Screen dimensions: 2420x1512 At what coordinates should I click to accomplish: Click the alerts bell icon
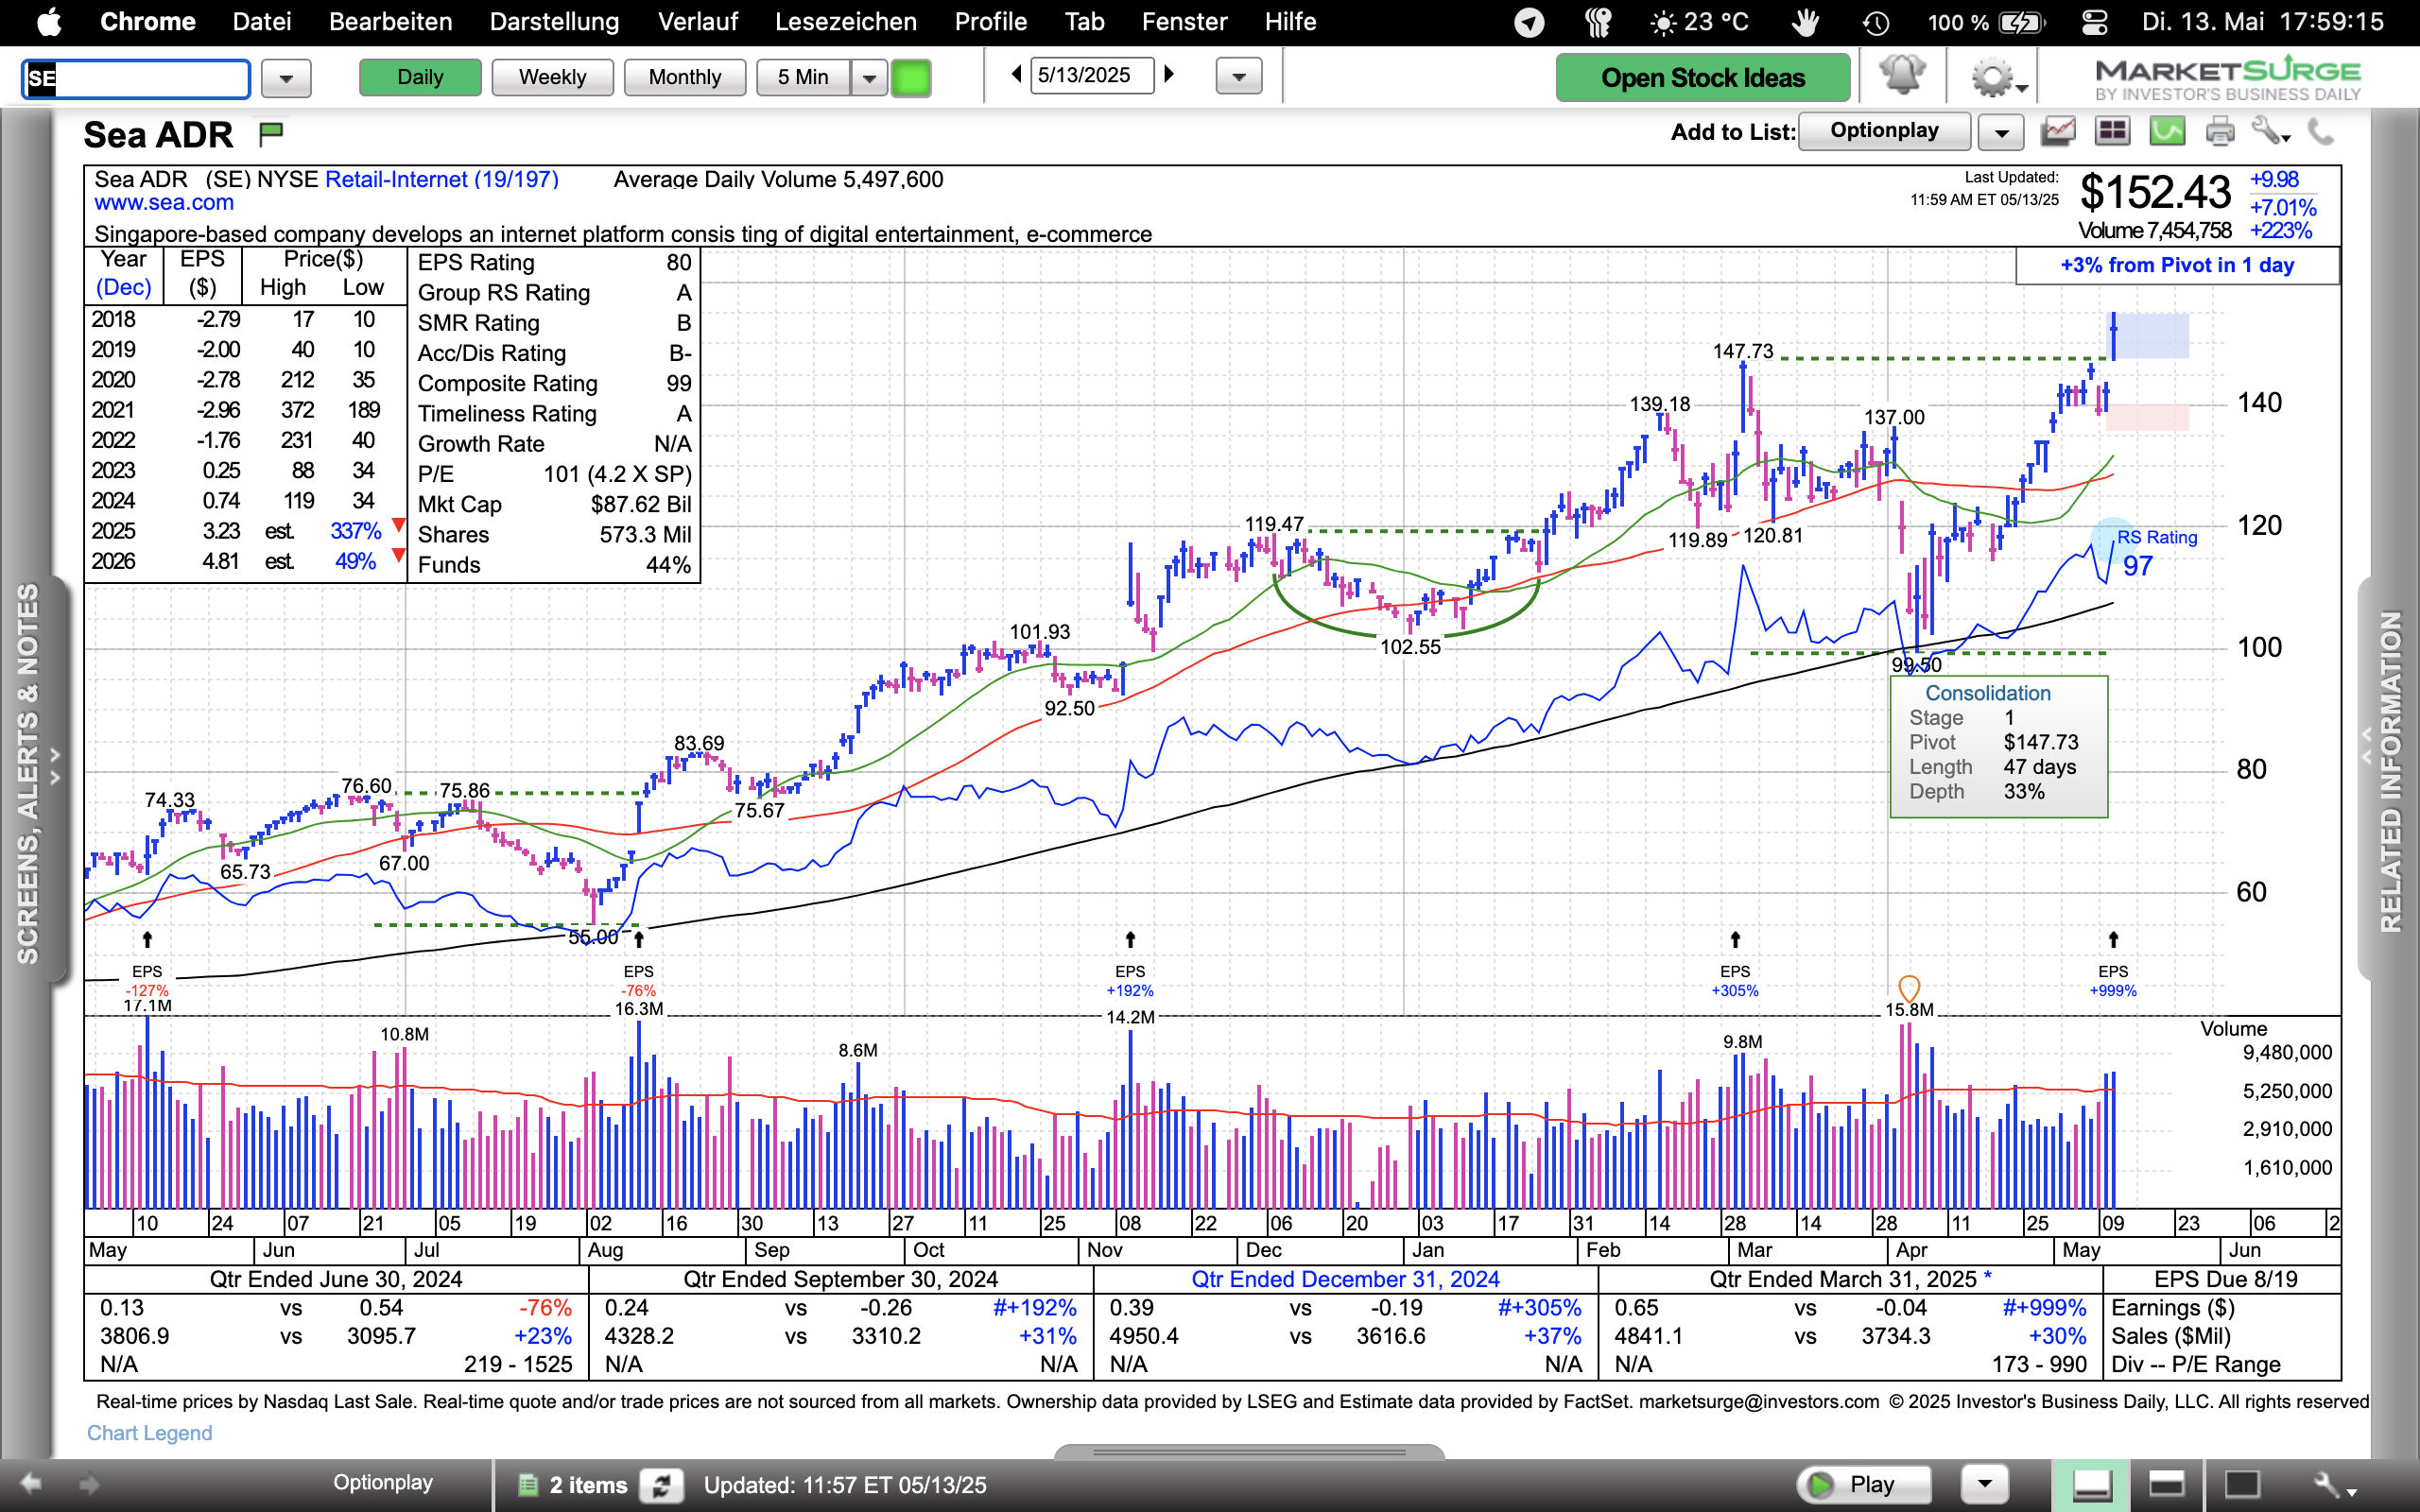click(x=1901, y=76)
